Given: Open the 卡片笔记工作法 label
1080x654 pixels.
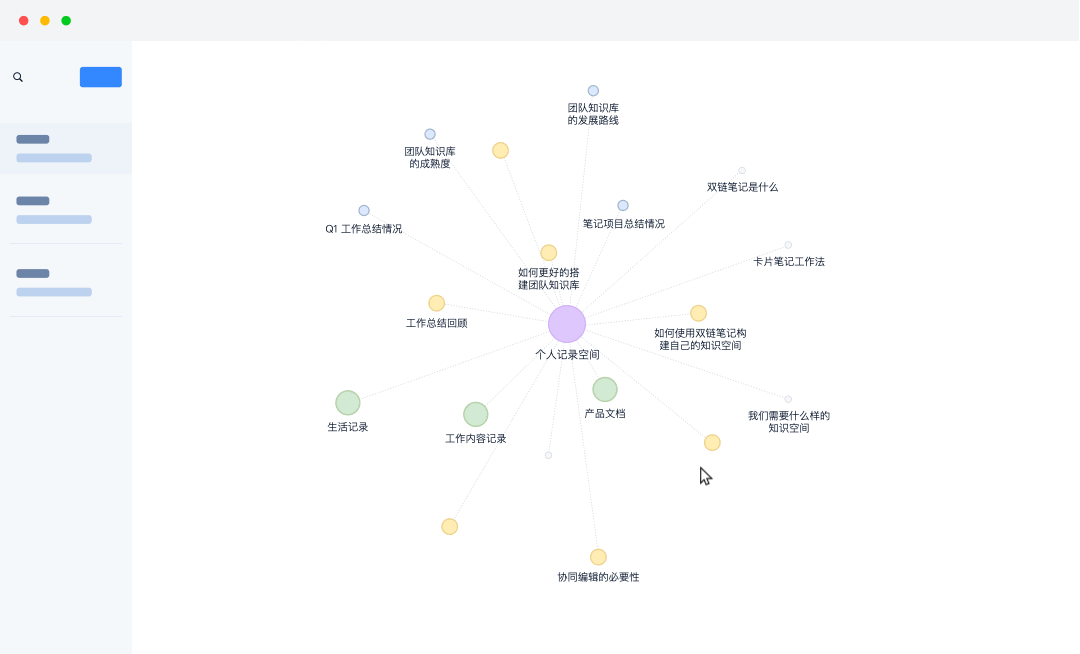Looking at the screenshot, I should coord(789,262).
